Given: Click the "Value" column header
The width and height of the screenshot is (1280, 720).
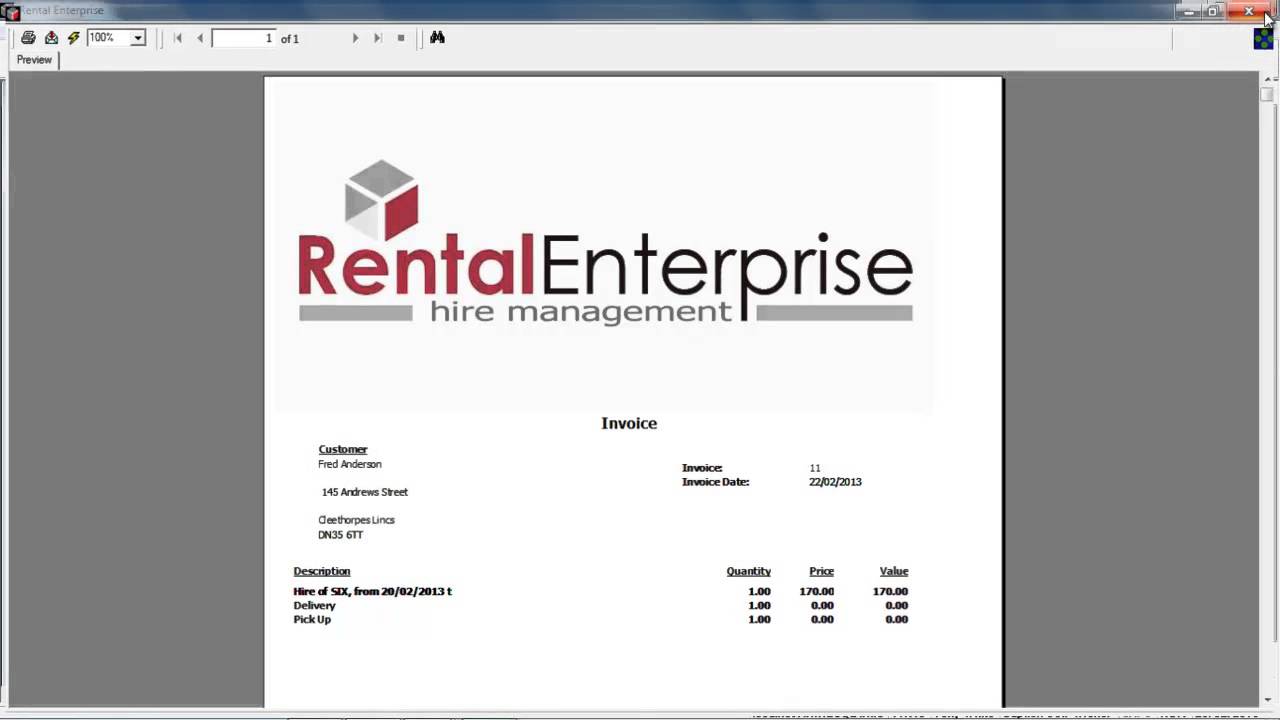Looking at the screenshot, I should [x=894, y=572].
